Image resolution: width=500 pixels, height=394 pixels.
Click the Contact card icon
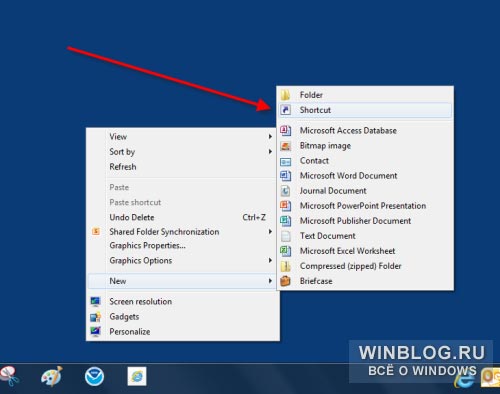pos(285,161)
